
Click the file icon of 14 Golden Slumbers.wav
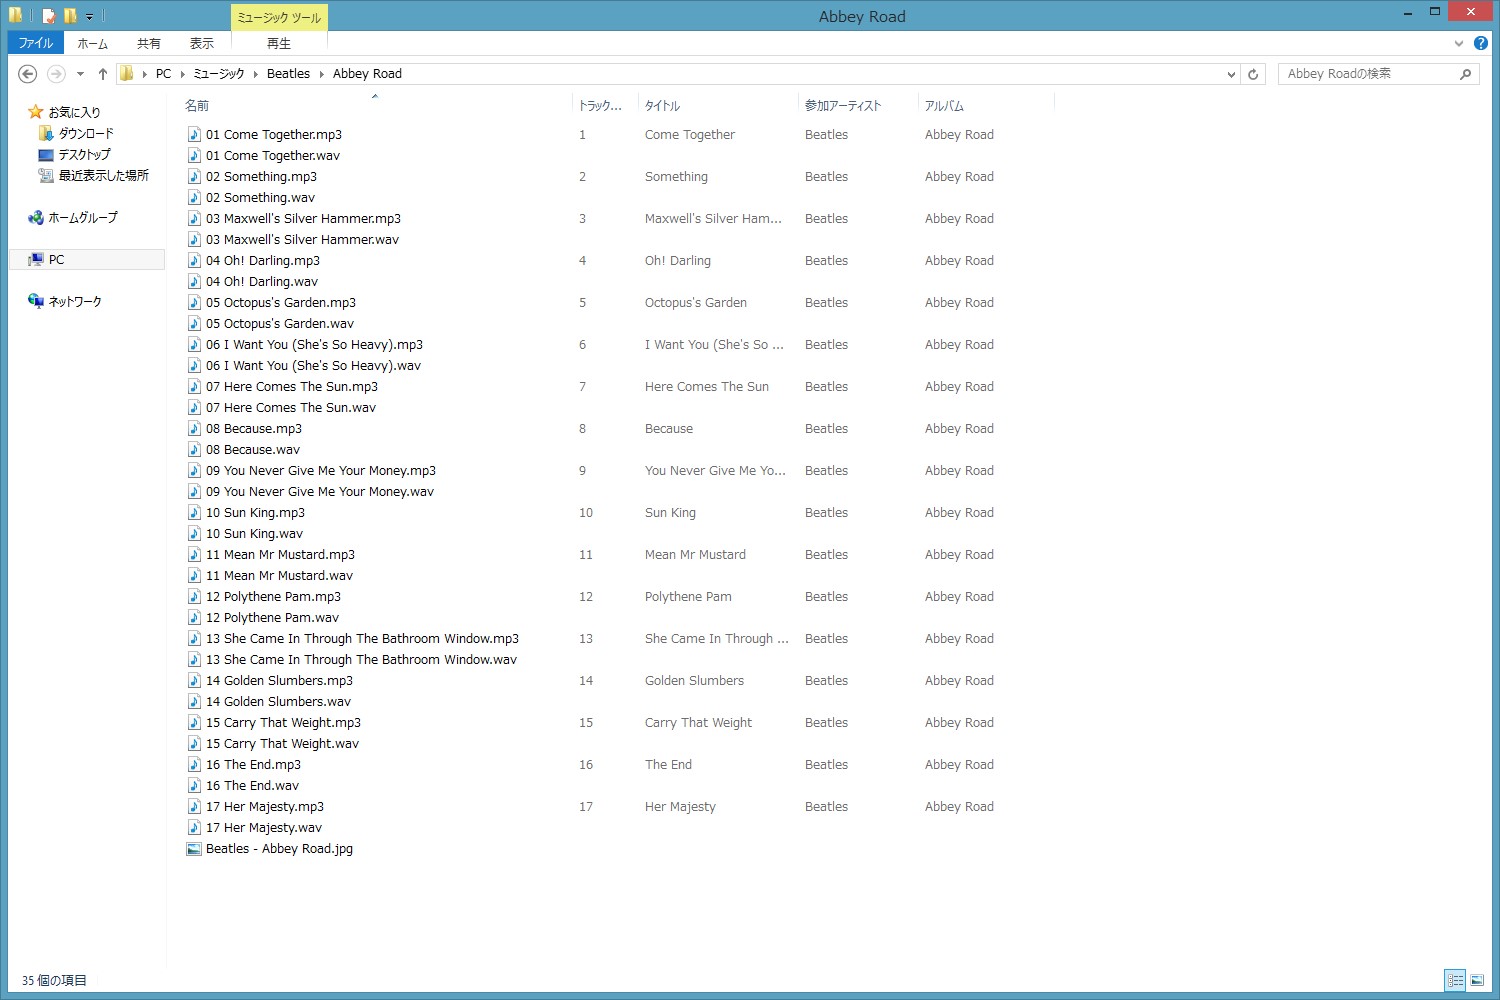pyautogui.click(x=194, y=701)
